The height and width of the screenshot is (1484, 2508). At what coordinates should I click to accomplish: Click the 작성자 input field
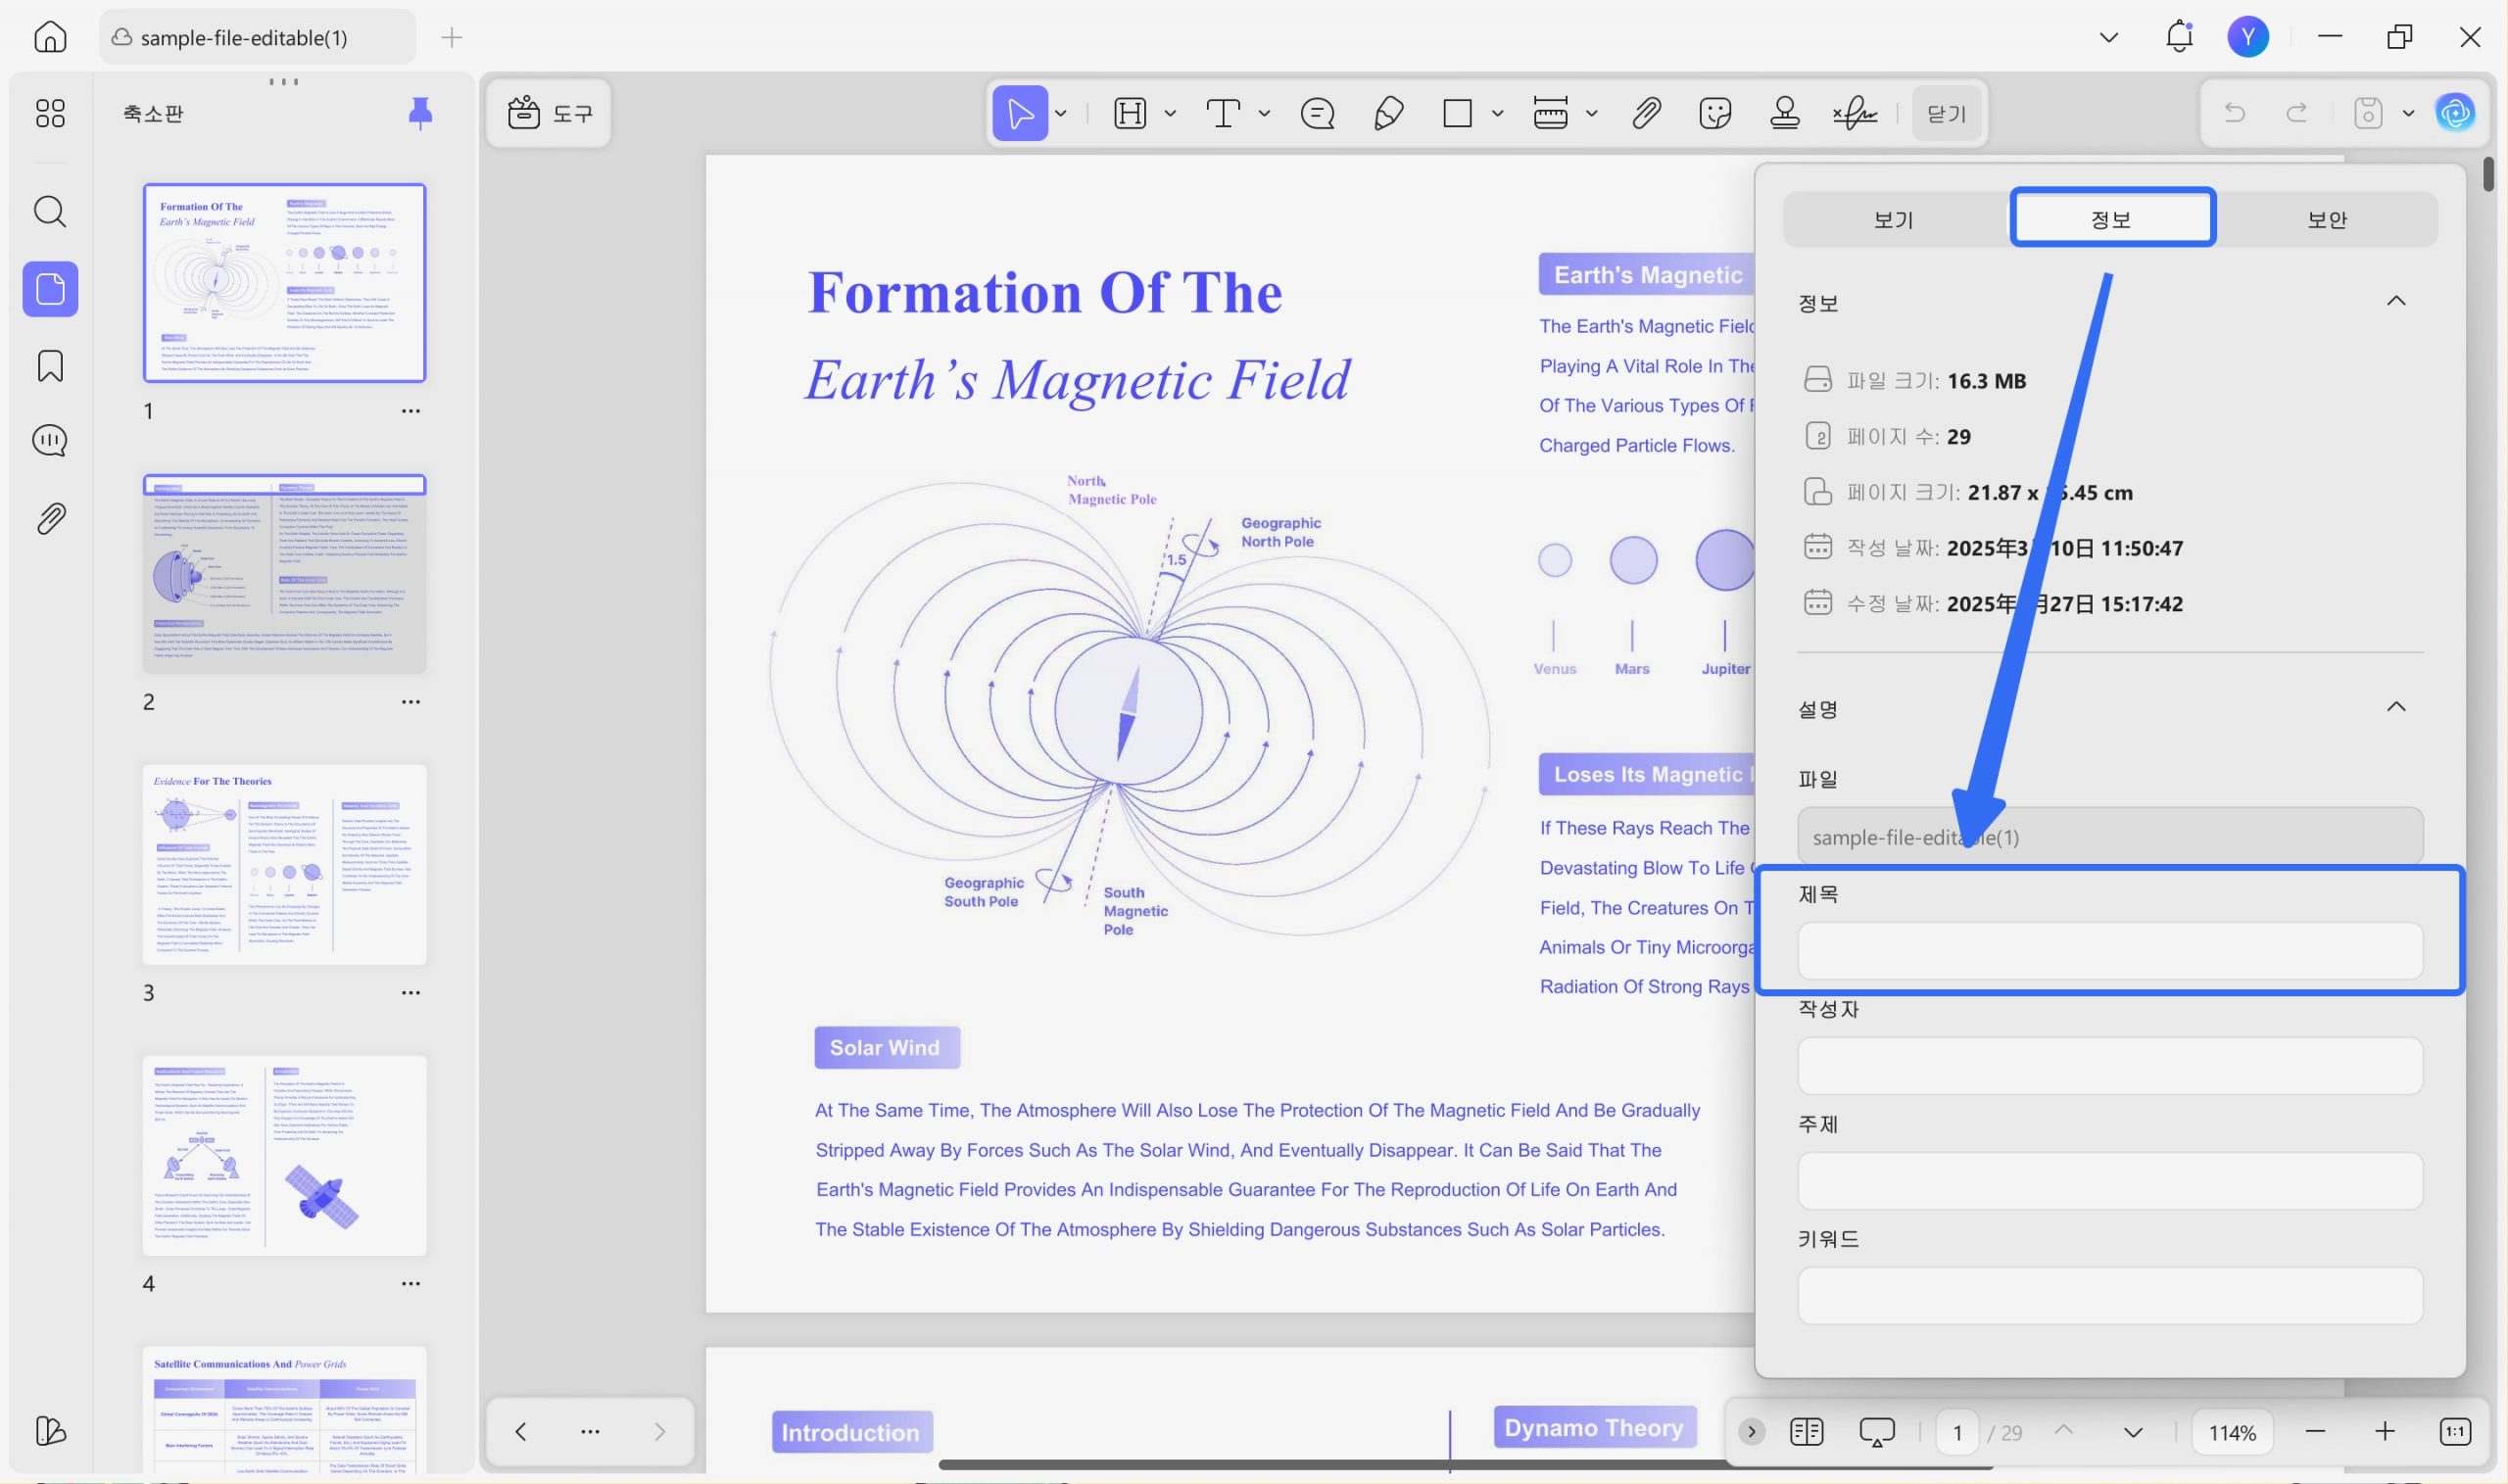(x=2110, y=1065)
